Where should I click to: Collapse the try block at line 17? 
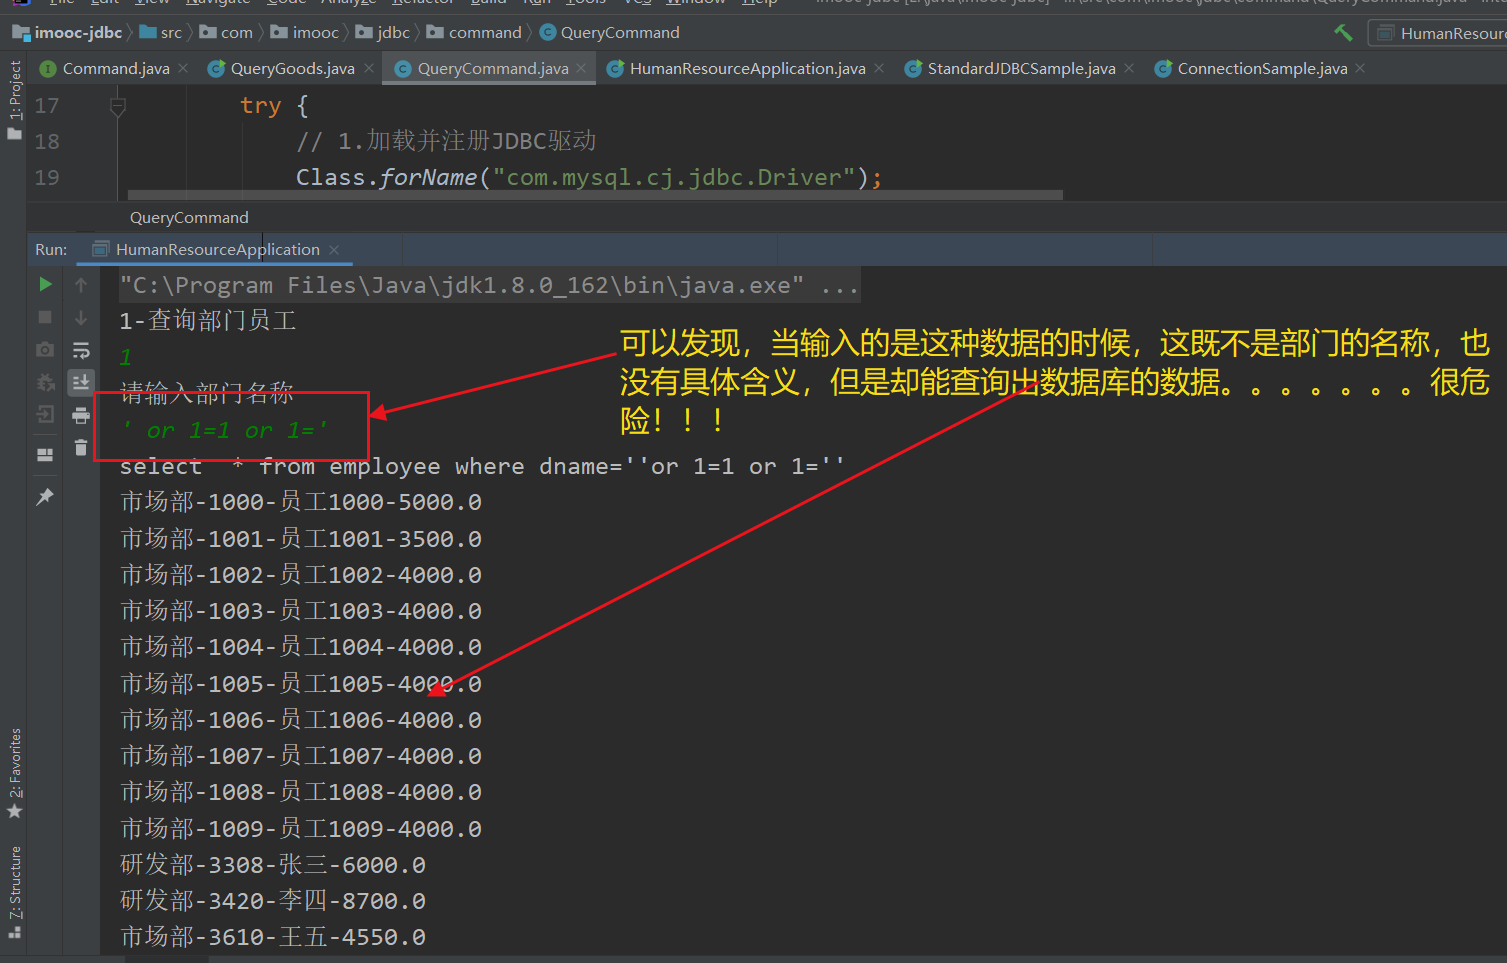click(118, 105)
